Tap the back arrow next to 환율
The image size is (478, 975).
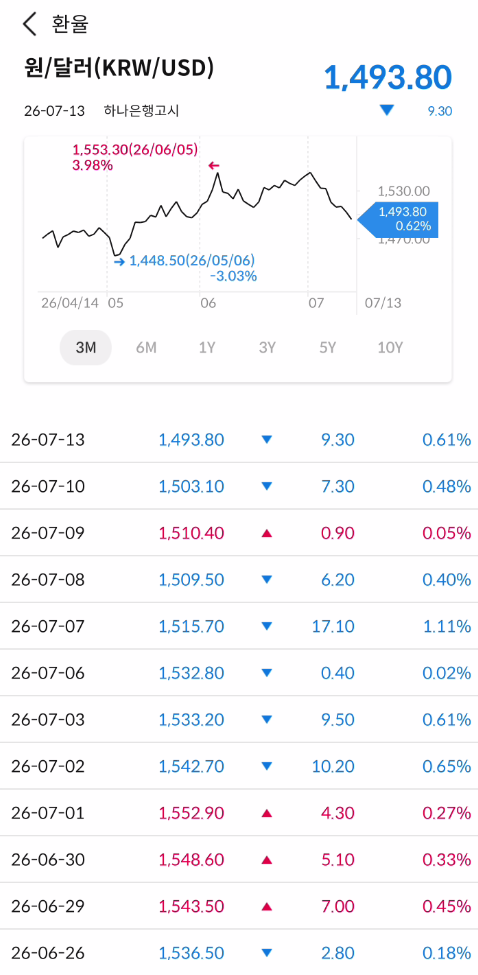tap(30, 24)
